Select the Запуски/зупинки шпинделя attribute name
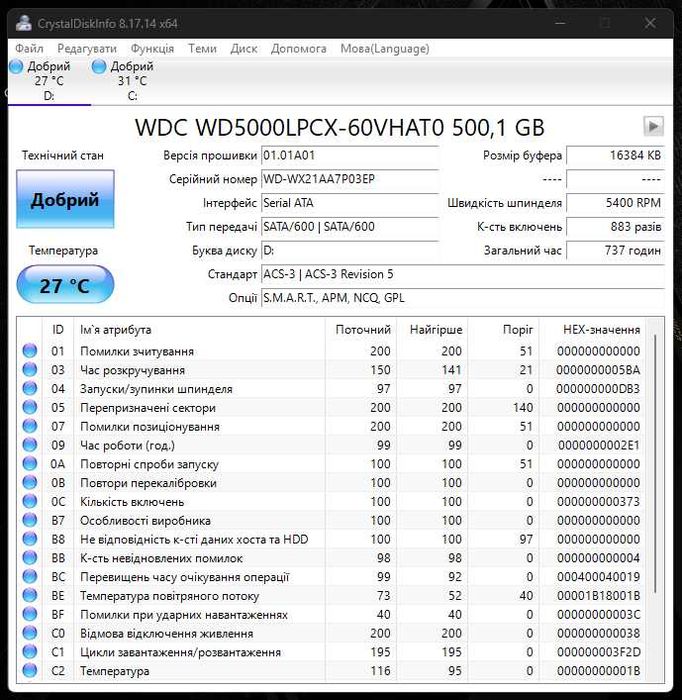Image resolution: width=682 pixels, height=700 pixels. (x=156, y=389)
